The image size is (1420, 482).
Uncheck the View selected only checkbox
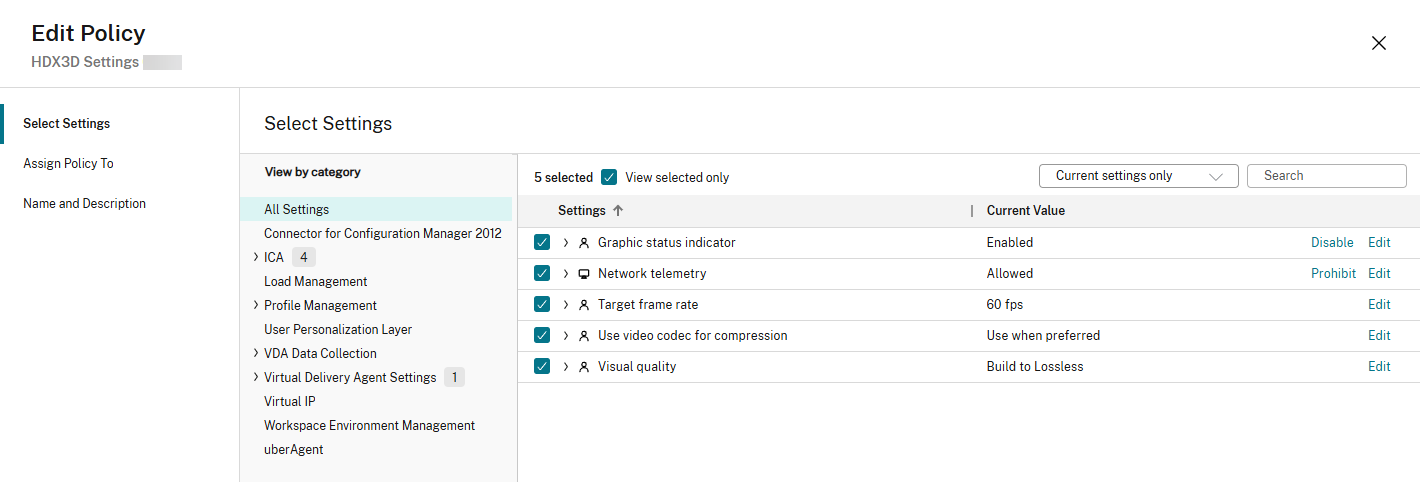click(609, 177)
